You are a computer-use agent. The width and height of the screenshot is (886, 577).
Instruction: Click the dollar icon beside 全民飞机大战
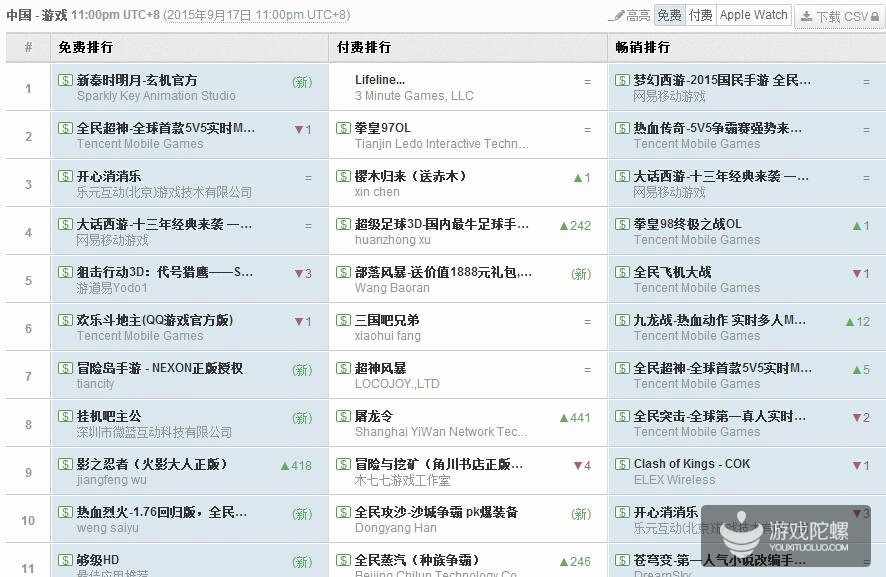coord(622,272)
